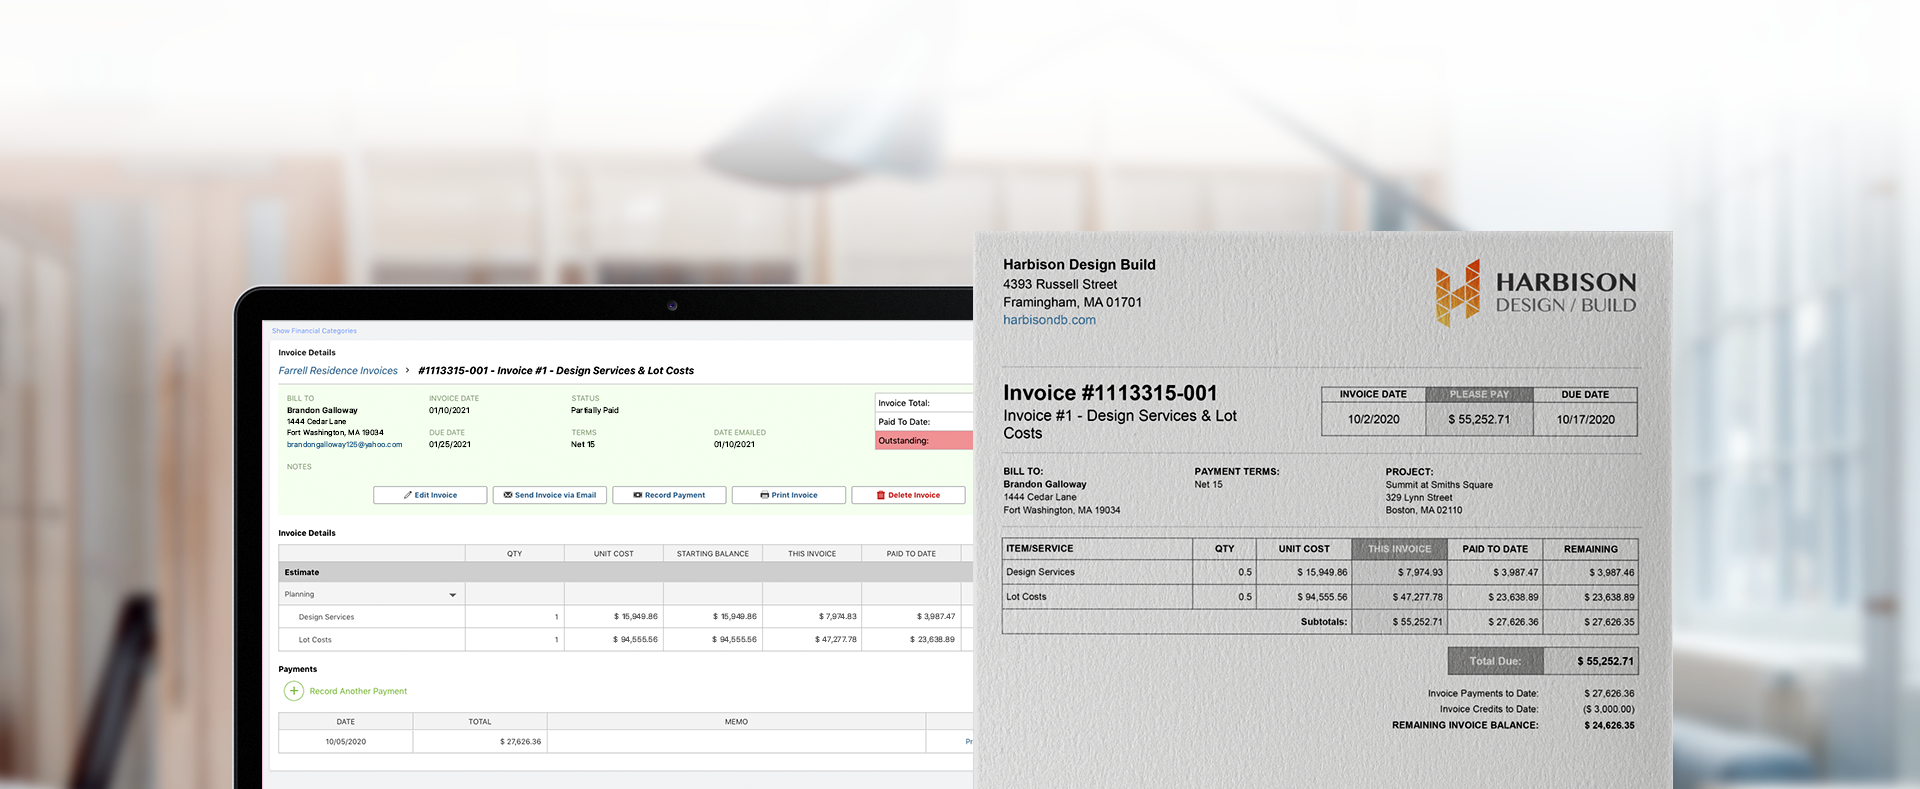1920x789 pixels.
Task: Click the Lot Costs row in laptop table
Action: tap(625, 640)
